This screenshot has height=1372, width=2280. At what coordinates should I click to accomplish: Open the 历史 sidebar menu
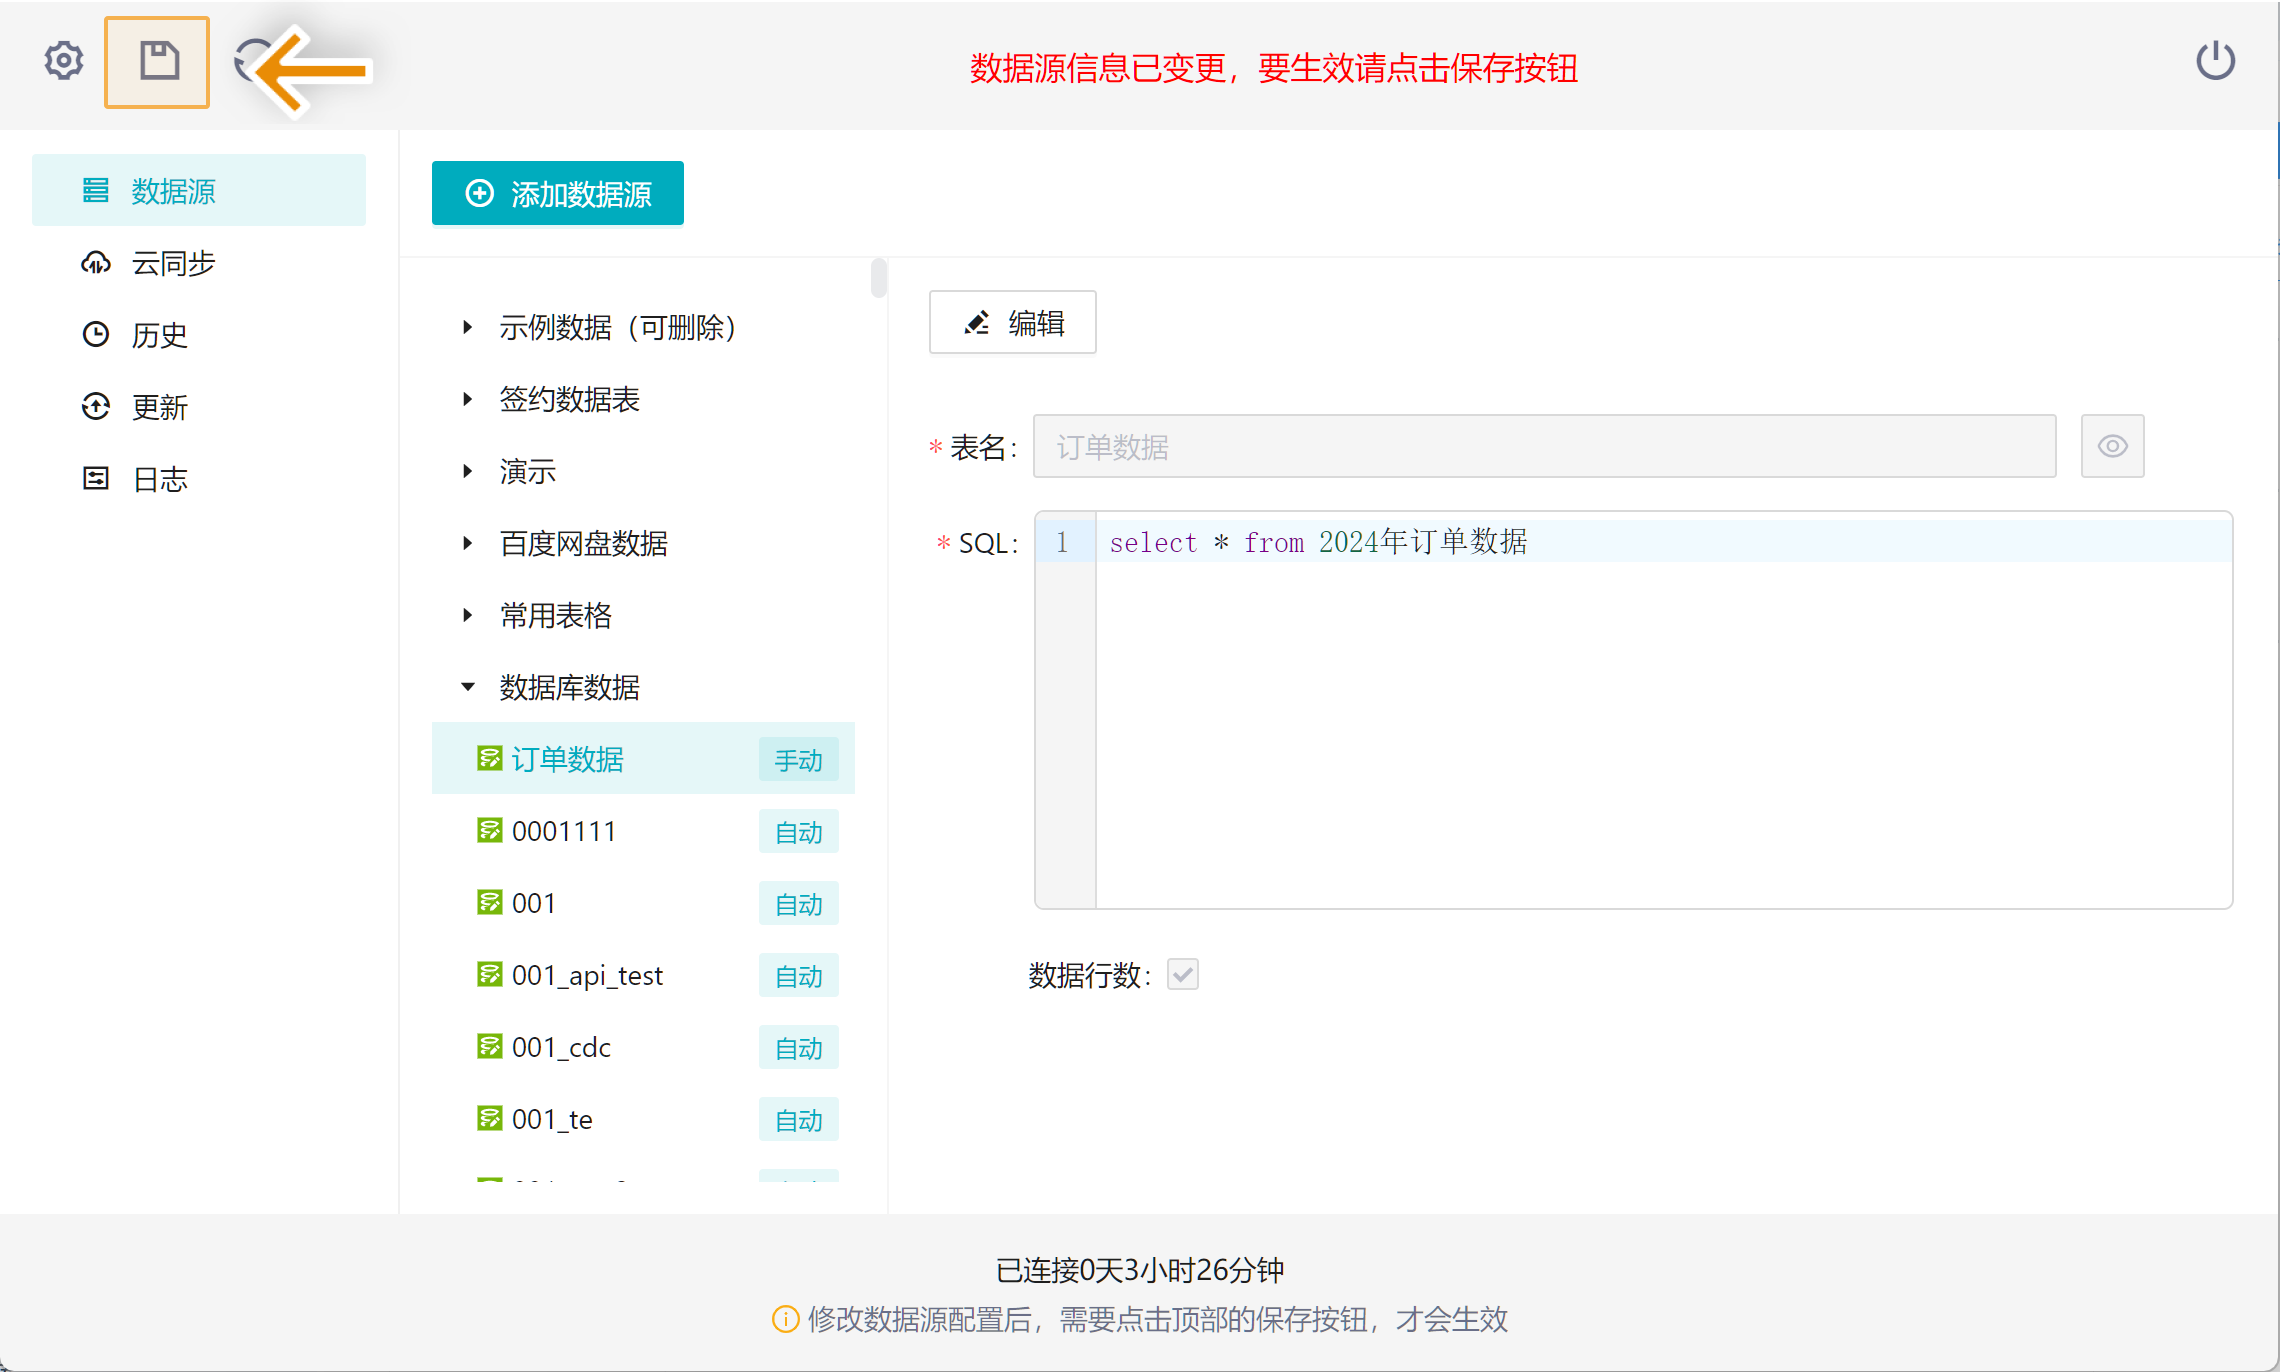pyautogui.click(x=199, y=334)
